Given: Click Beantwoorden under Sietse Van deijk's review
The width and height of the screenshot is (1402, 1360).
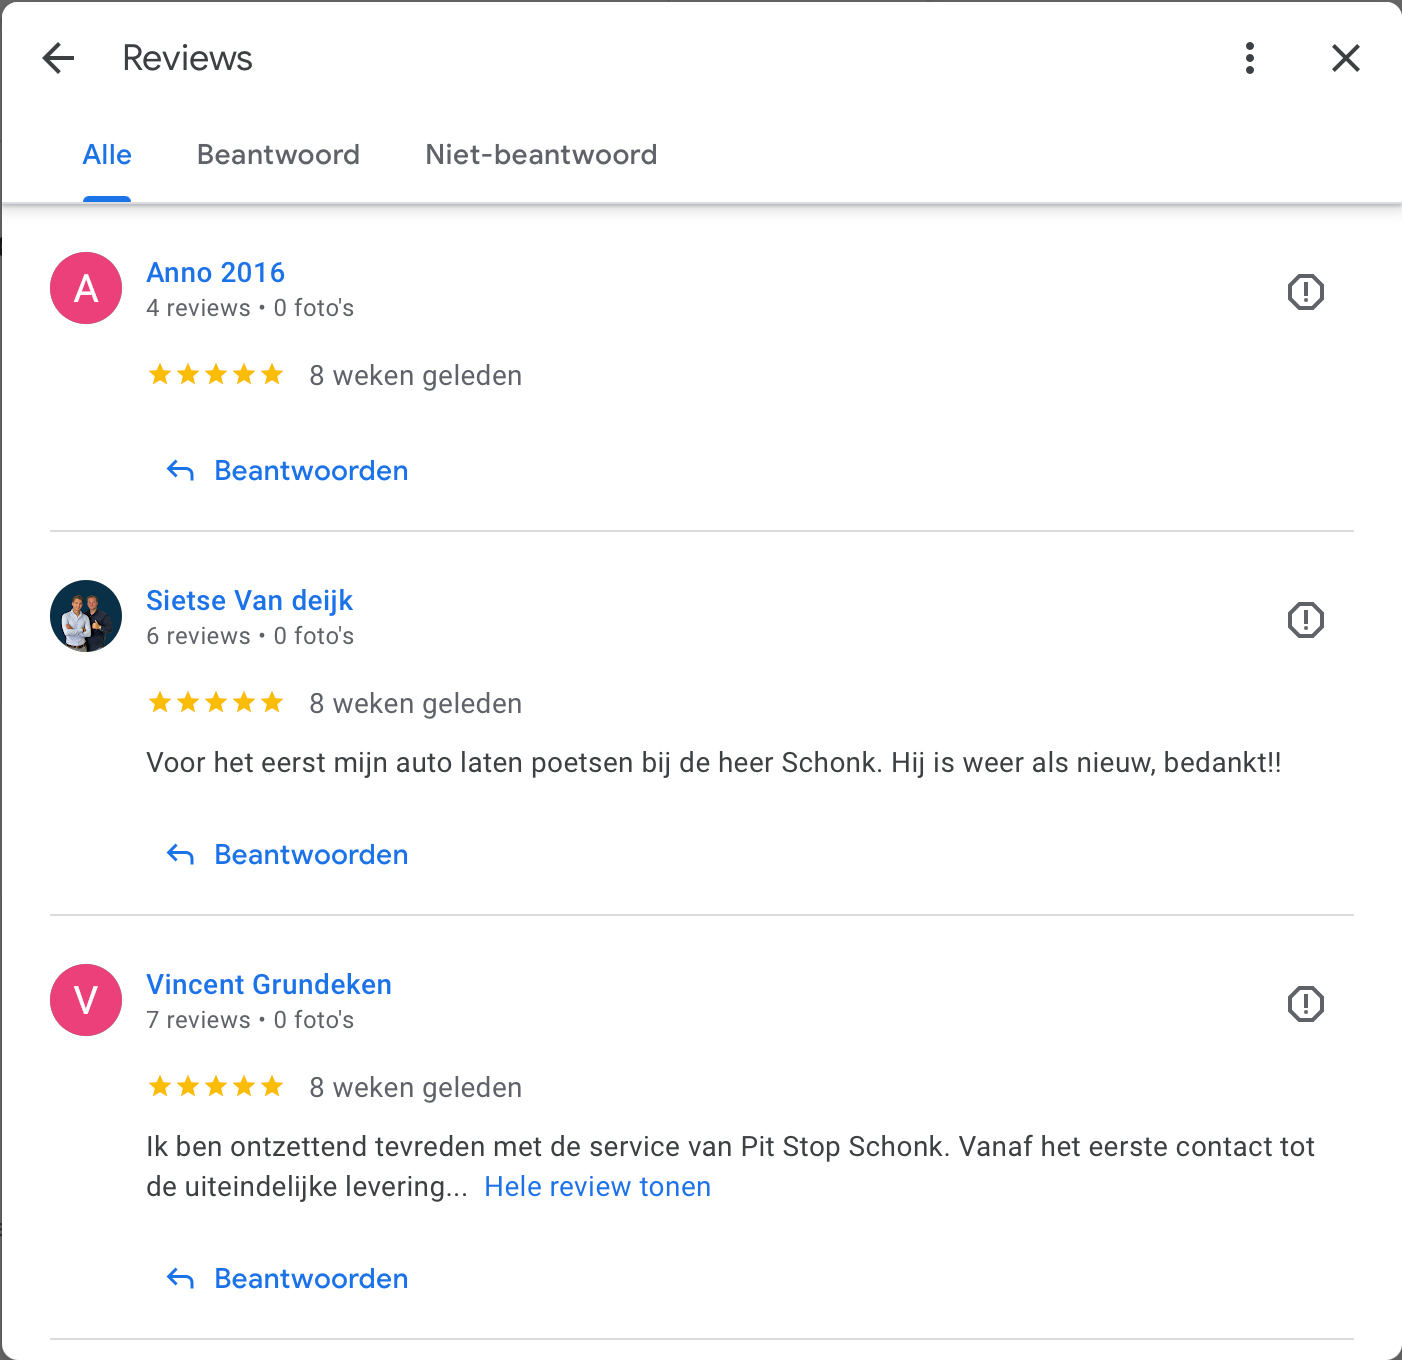Looking at the screenshot, I should (311, 855).
